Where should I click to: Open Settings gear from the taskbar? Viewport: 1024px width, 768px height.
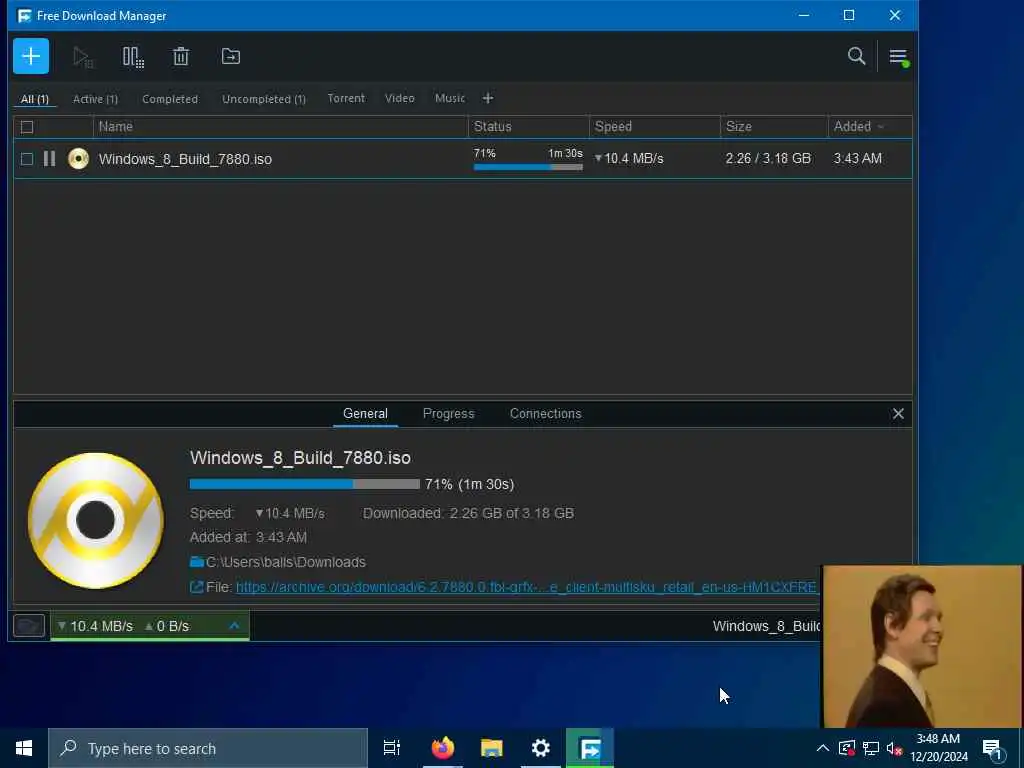[x=541, y=748]
